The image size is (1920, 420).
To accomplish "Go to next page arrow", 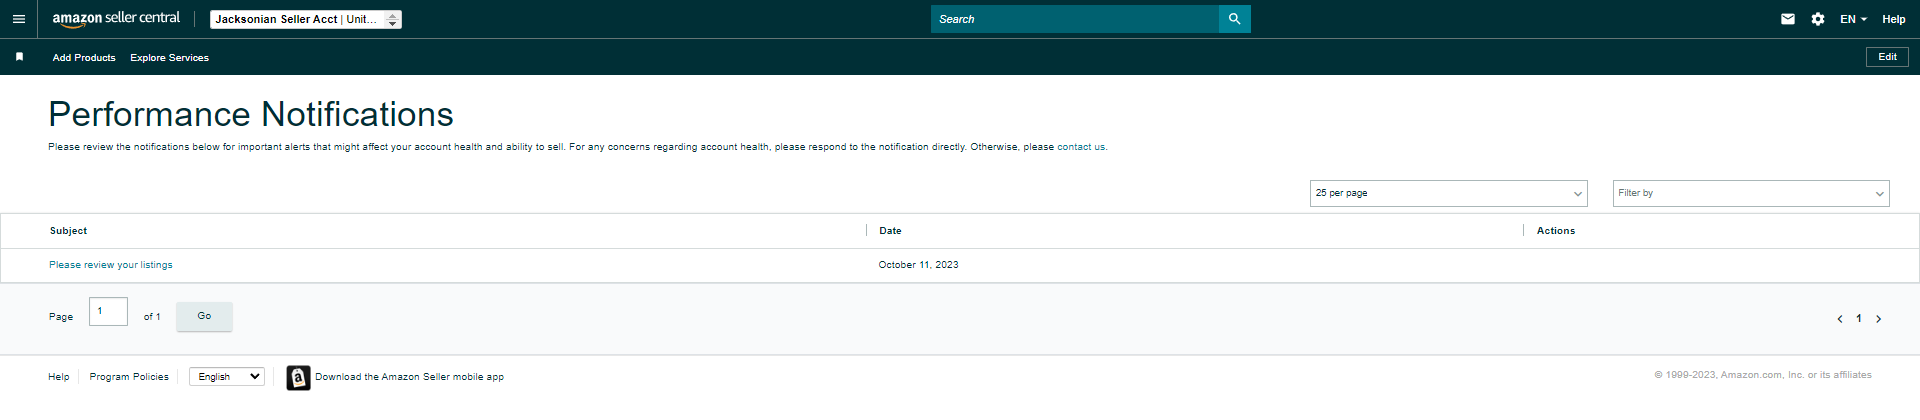I will [1879, 319].
